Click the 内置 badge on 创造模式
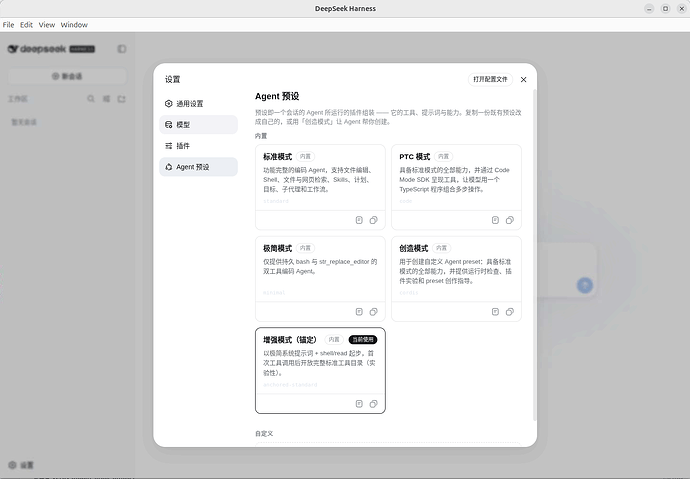 click(x=441, y=248)
